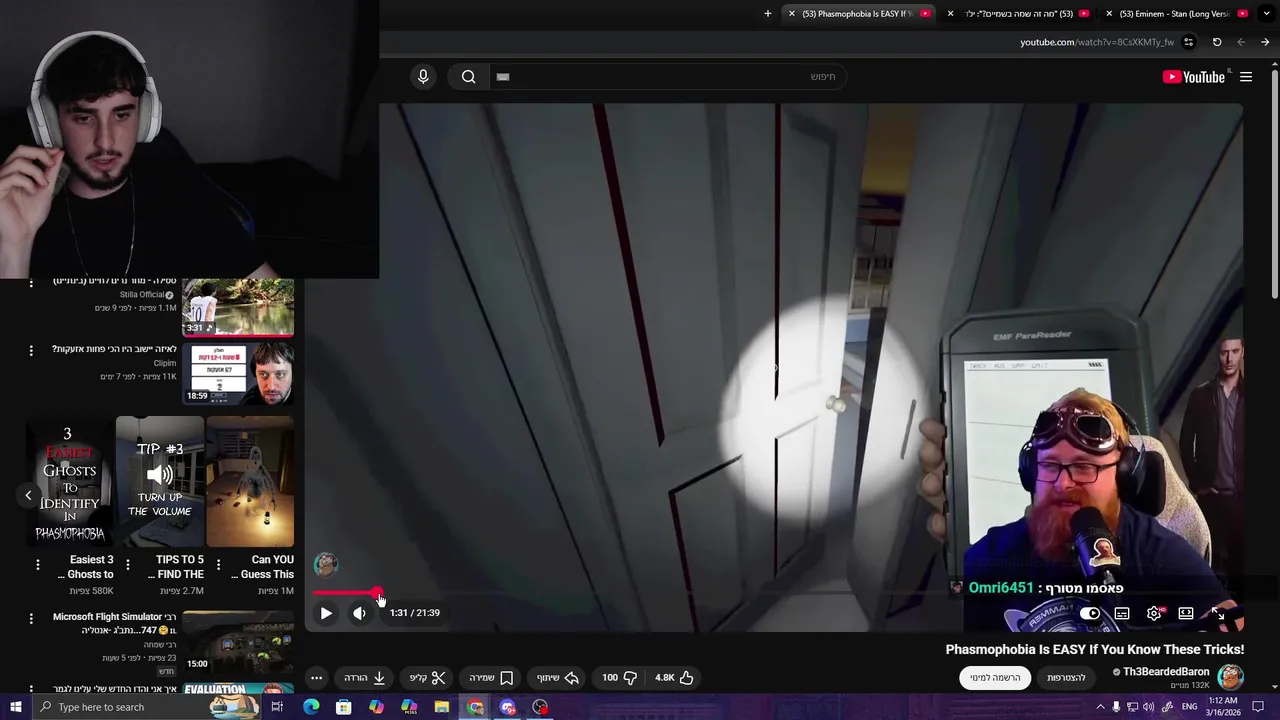Image resolution: width=1280 pixels, height=720 pixels.
Task: Open File Explorer from taskbar
Action: pos(441,707)
